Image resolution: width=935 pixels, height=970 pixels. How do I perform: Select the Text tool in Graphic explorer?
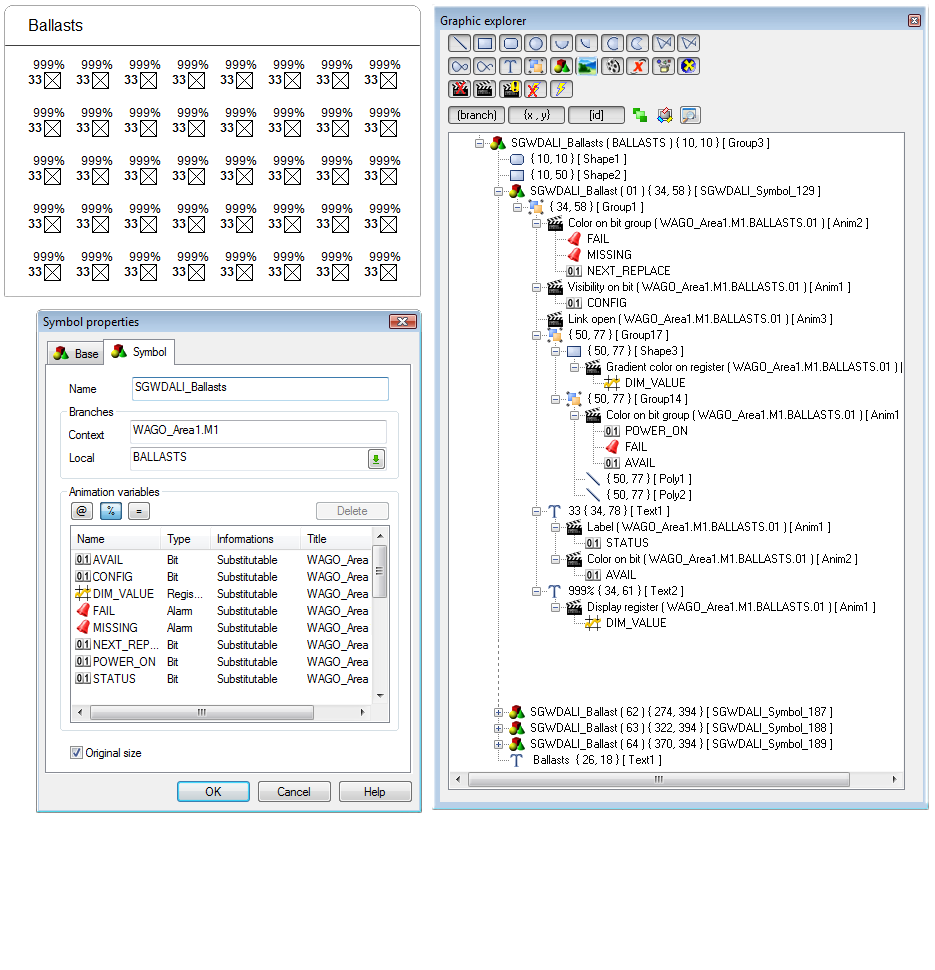click(x=510, y=66)
